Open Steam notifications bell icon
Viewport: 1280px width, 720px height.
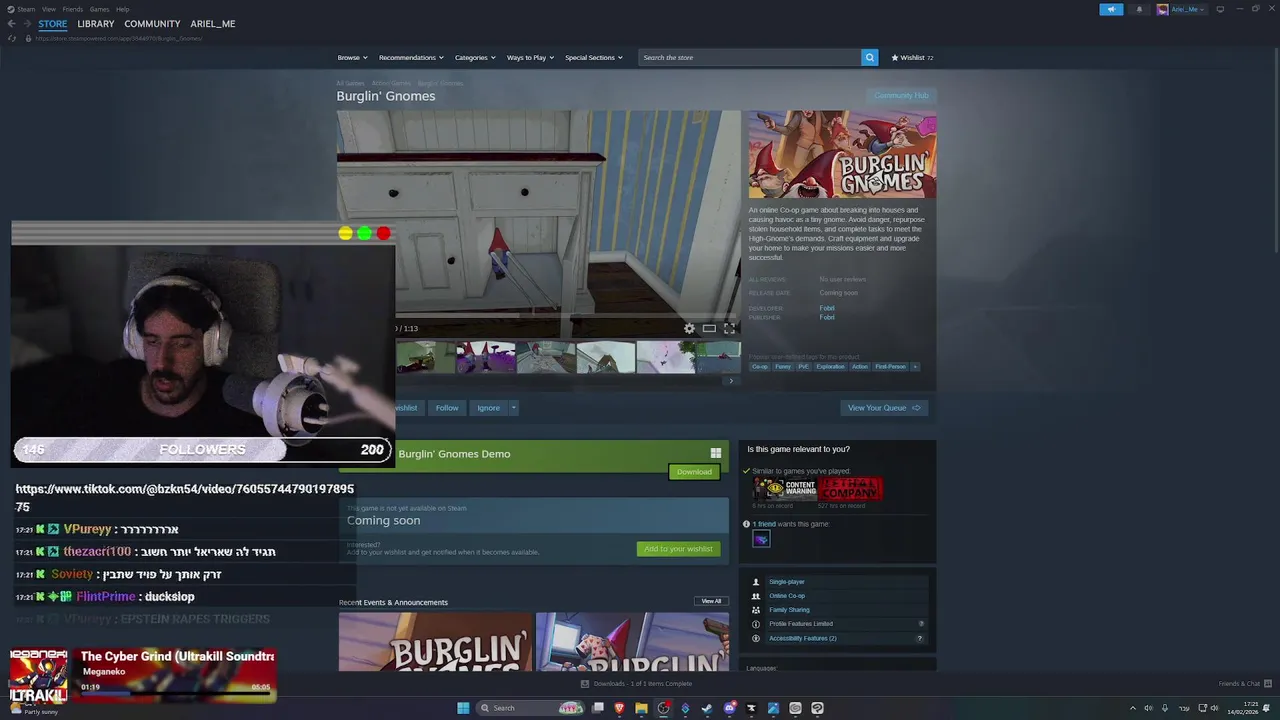coord(1139,9)
